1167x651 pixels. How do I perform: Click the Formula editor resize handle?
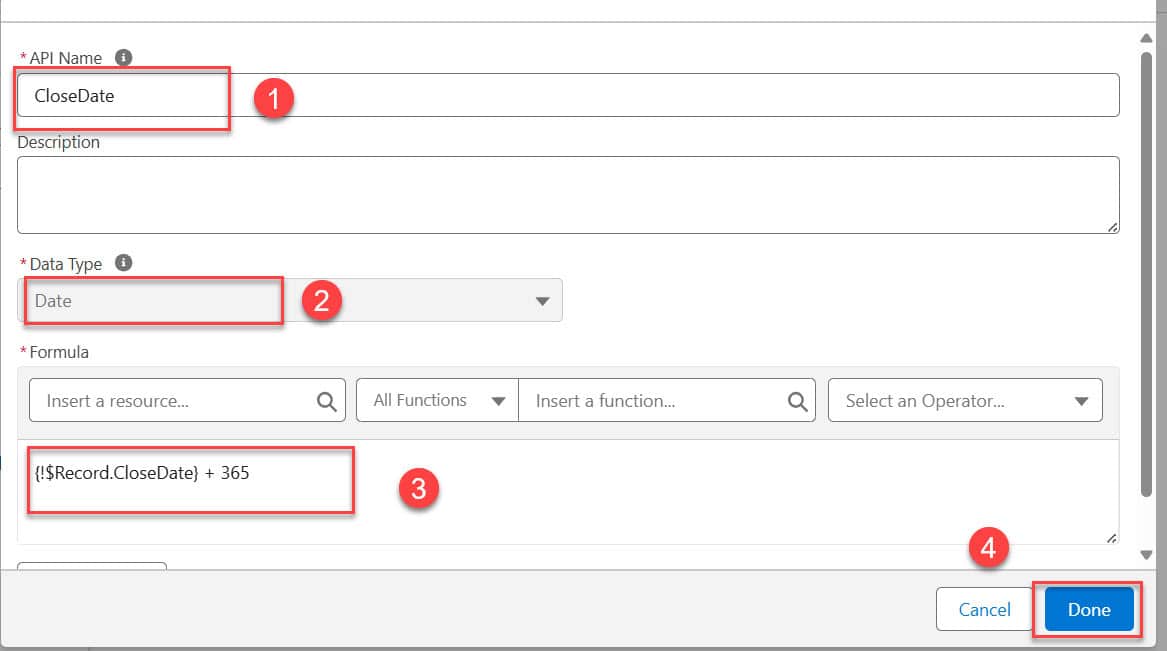[x=1111, y=538]
